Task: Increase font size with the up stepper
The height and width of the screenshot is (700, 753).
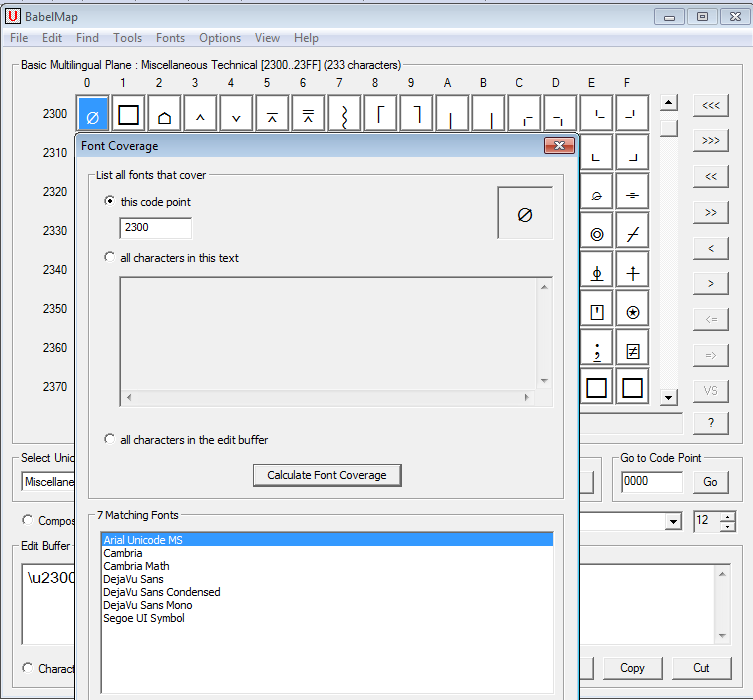Action: (728, 517)
